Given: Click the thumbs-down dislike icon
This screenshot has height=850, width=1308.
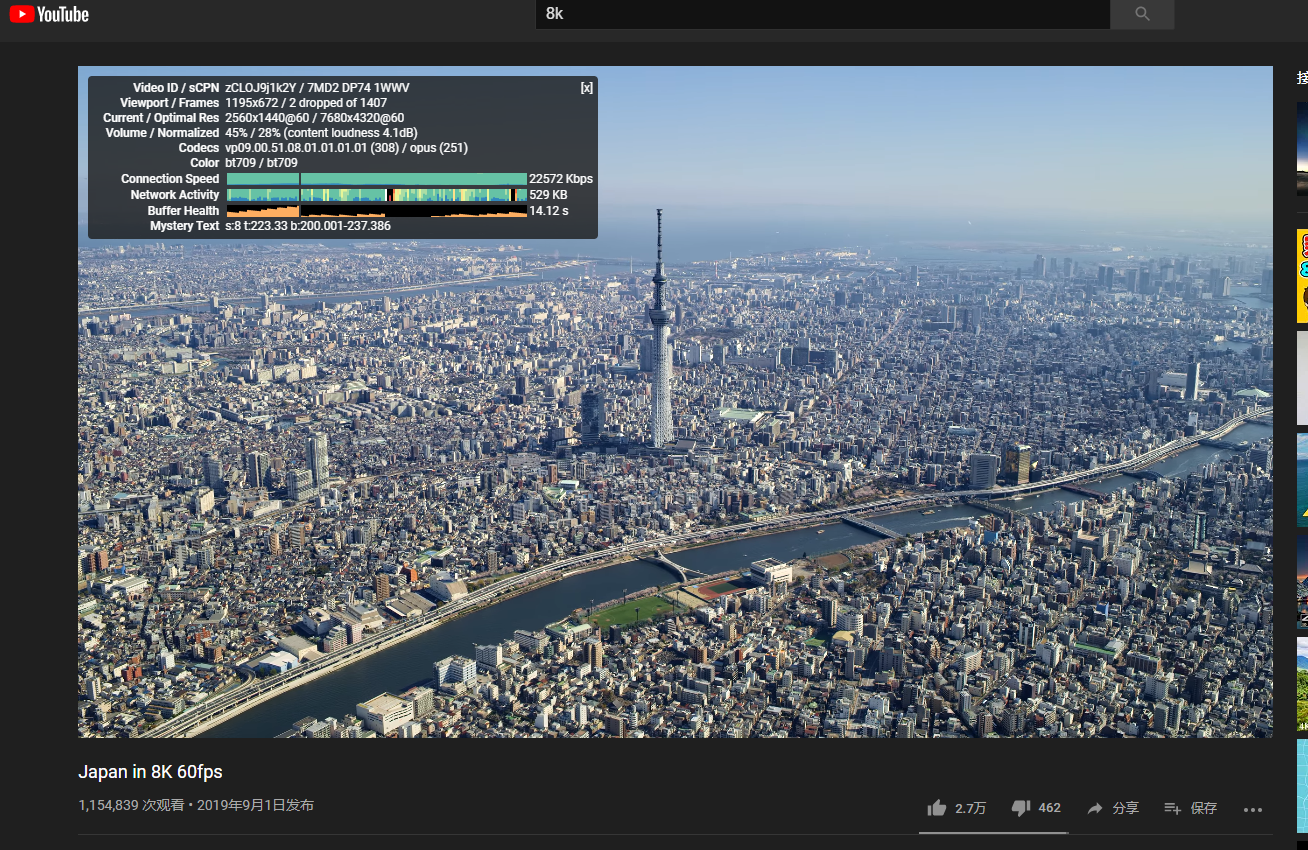Looking at the screenshot, I should point(1020,808).
